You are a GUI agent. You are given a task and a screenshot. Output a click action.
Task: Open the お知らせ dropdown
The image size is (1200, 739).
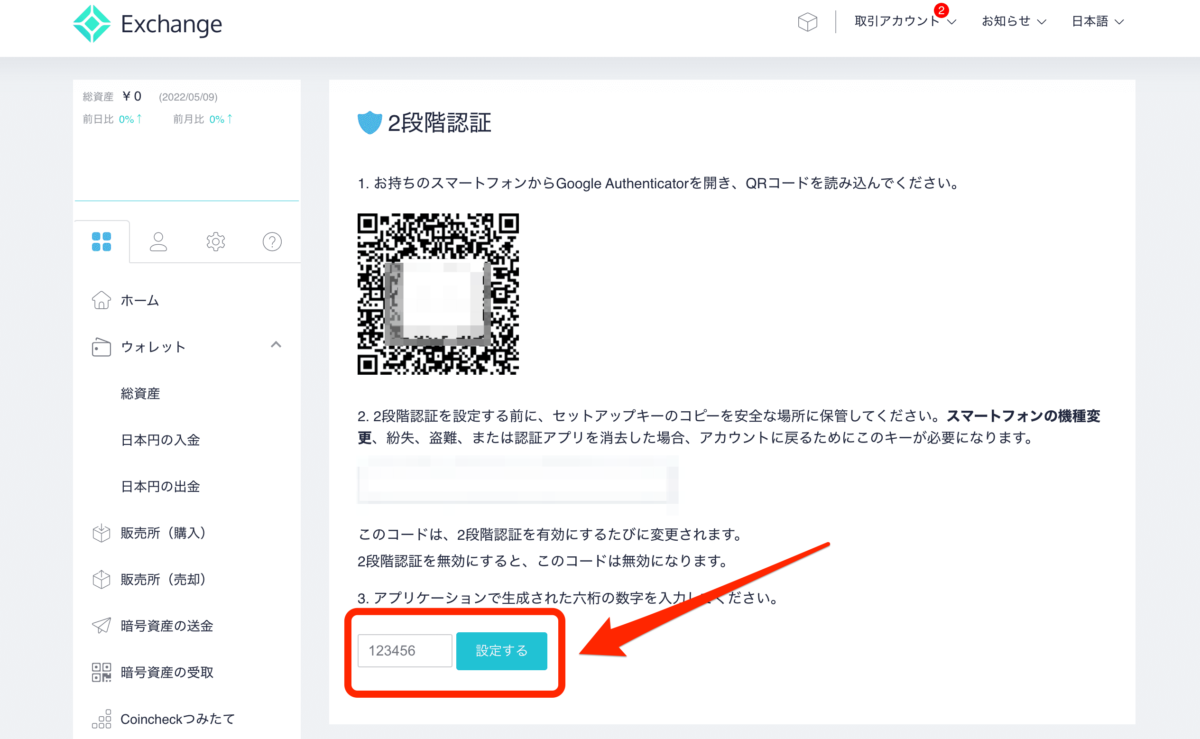[x=1014, y=21]
